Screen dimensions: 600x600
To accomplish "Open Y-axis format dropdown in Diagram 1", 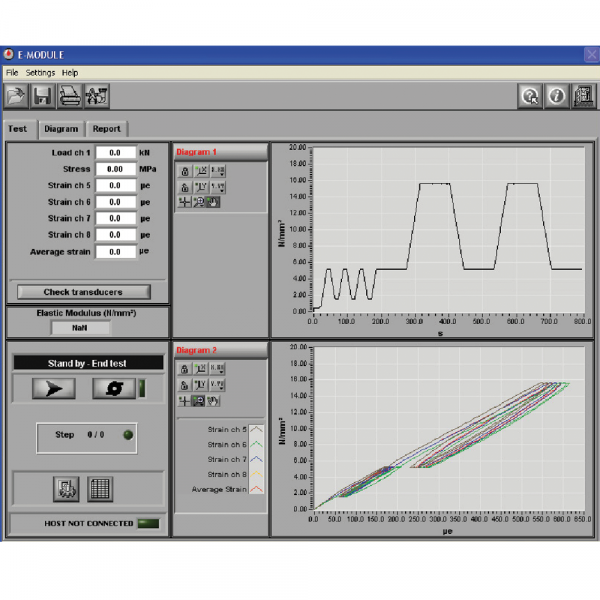I will [218, 187].
